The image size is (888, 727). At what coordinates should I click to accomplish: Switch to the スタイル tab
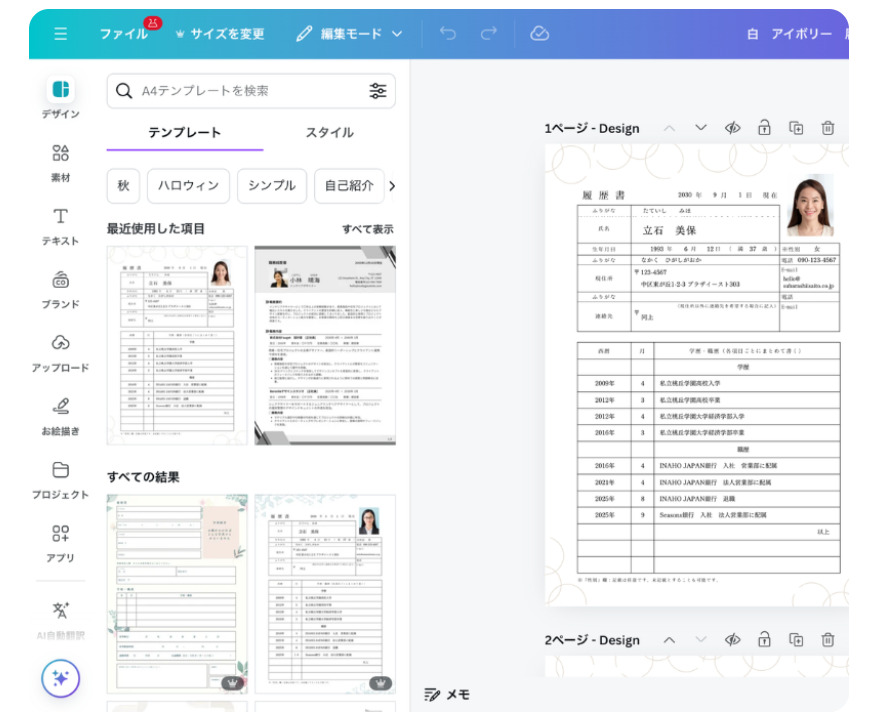click(329, 133)
